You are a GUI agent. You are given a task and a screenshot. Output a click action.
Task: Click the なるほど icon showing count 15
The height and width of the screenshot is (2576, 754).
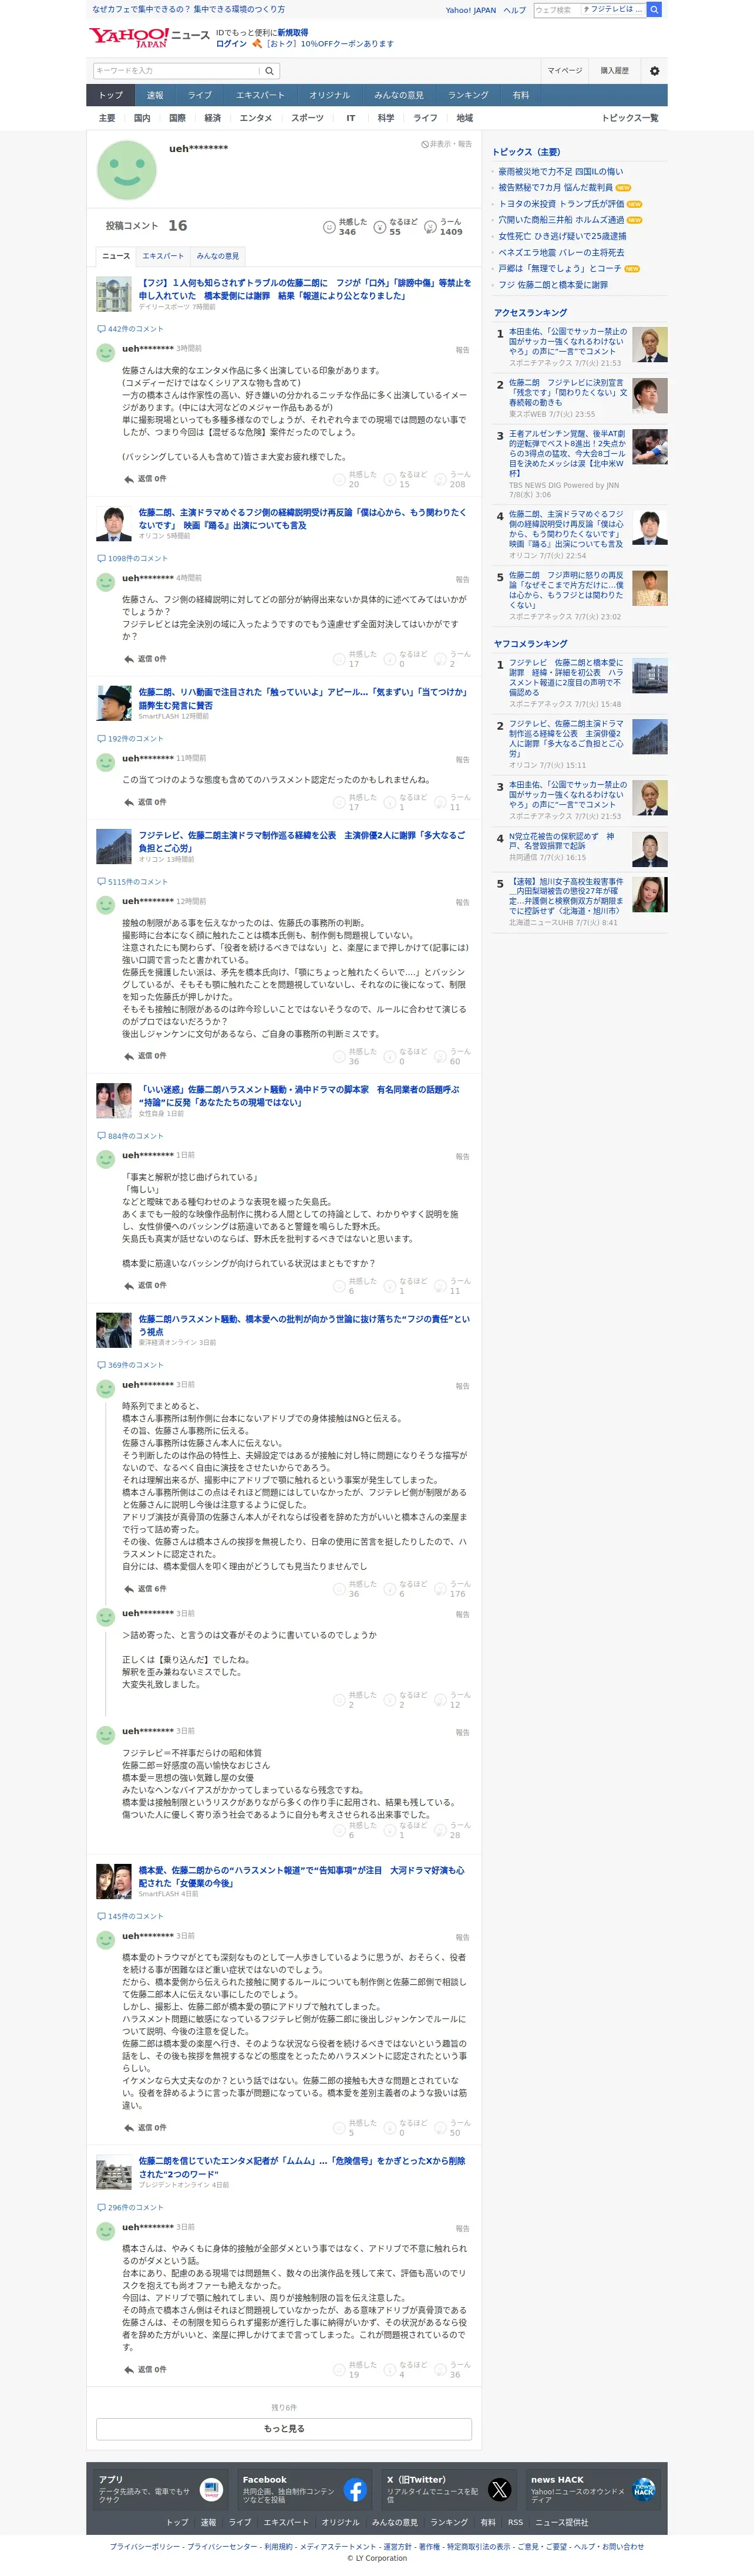(390, 479)
